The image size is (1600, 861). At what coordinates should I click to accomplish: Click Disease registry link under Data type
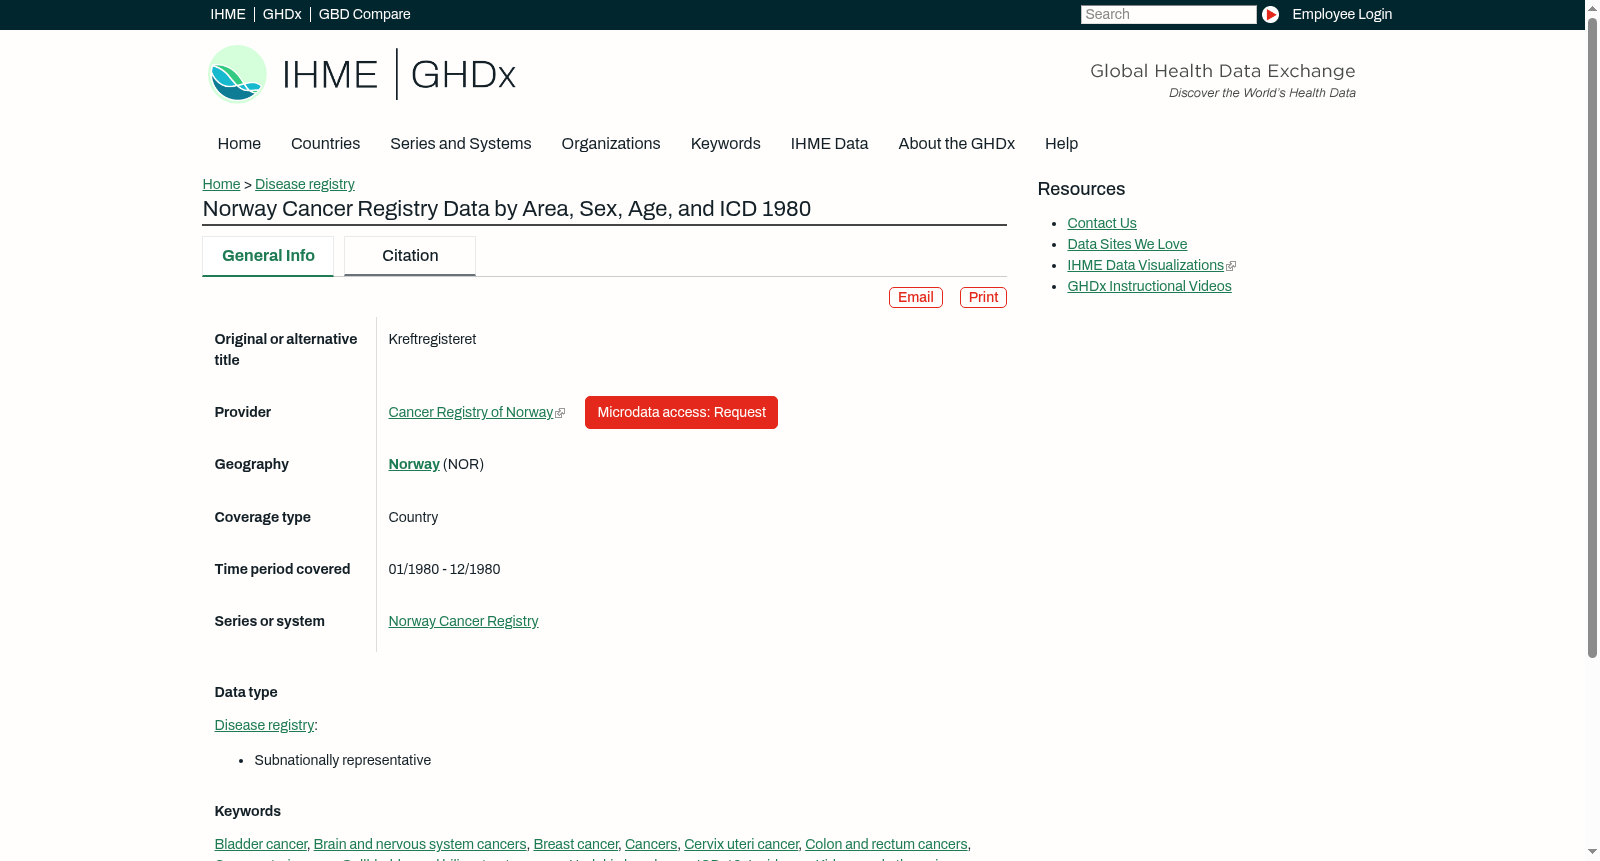(x=264, y=726)
